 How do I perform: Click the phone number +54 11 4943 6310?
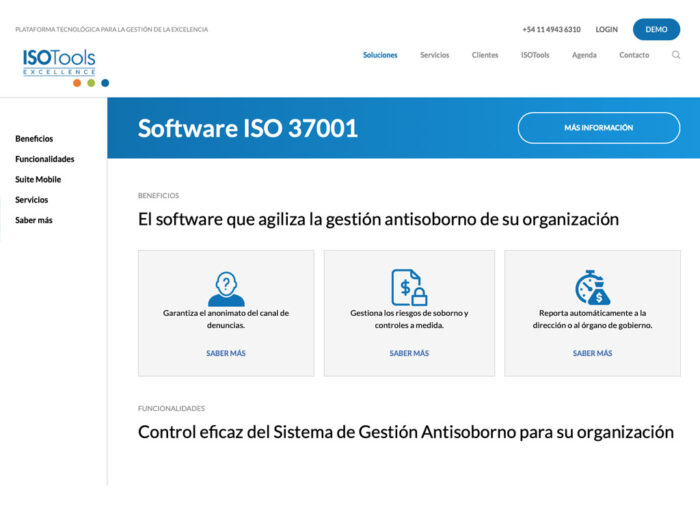coord(551,29)
